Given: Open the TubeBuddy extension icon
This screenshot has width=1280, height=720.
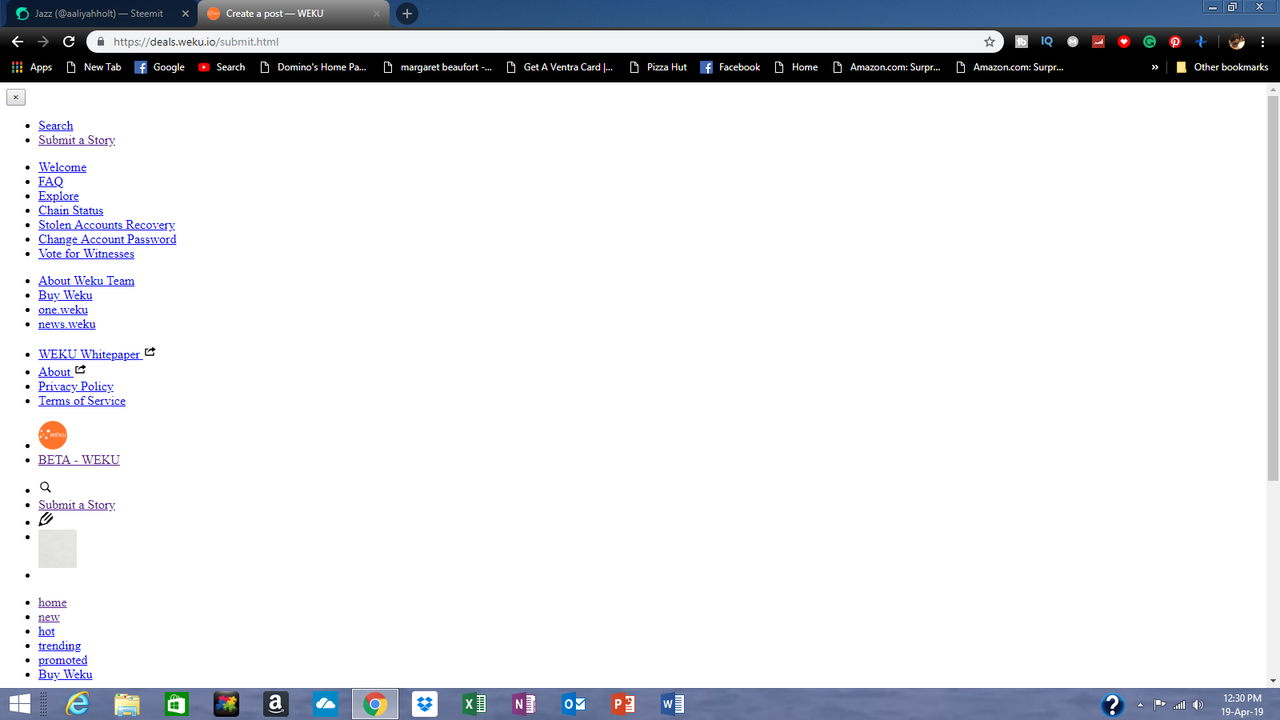Looking at the screenshot, I should coord(1021,42).
